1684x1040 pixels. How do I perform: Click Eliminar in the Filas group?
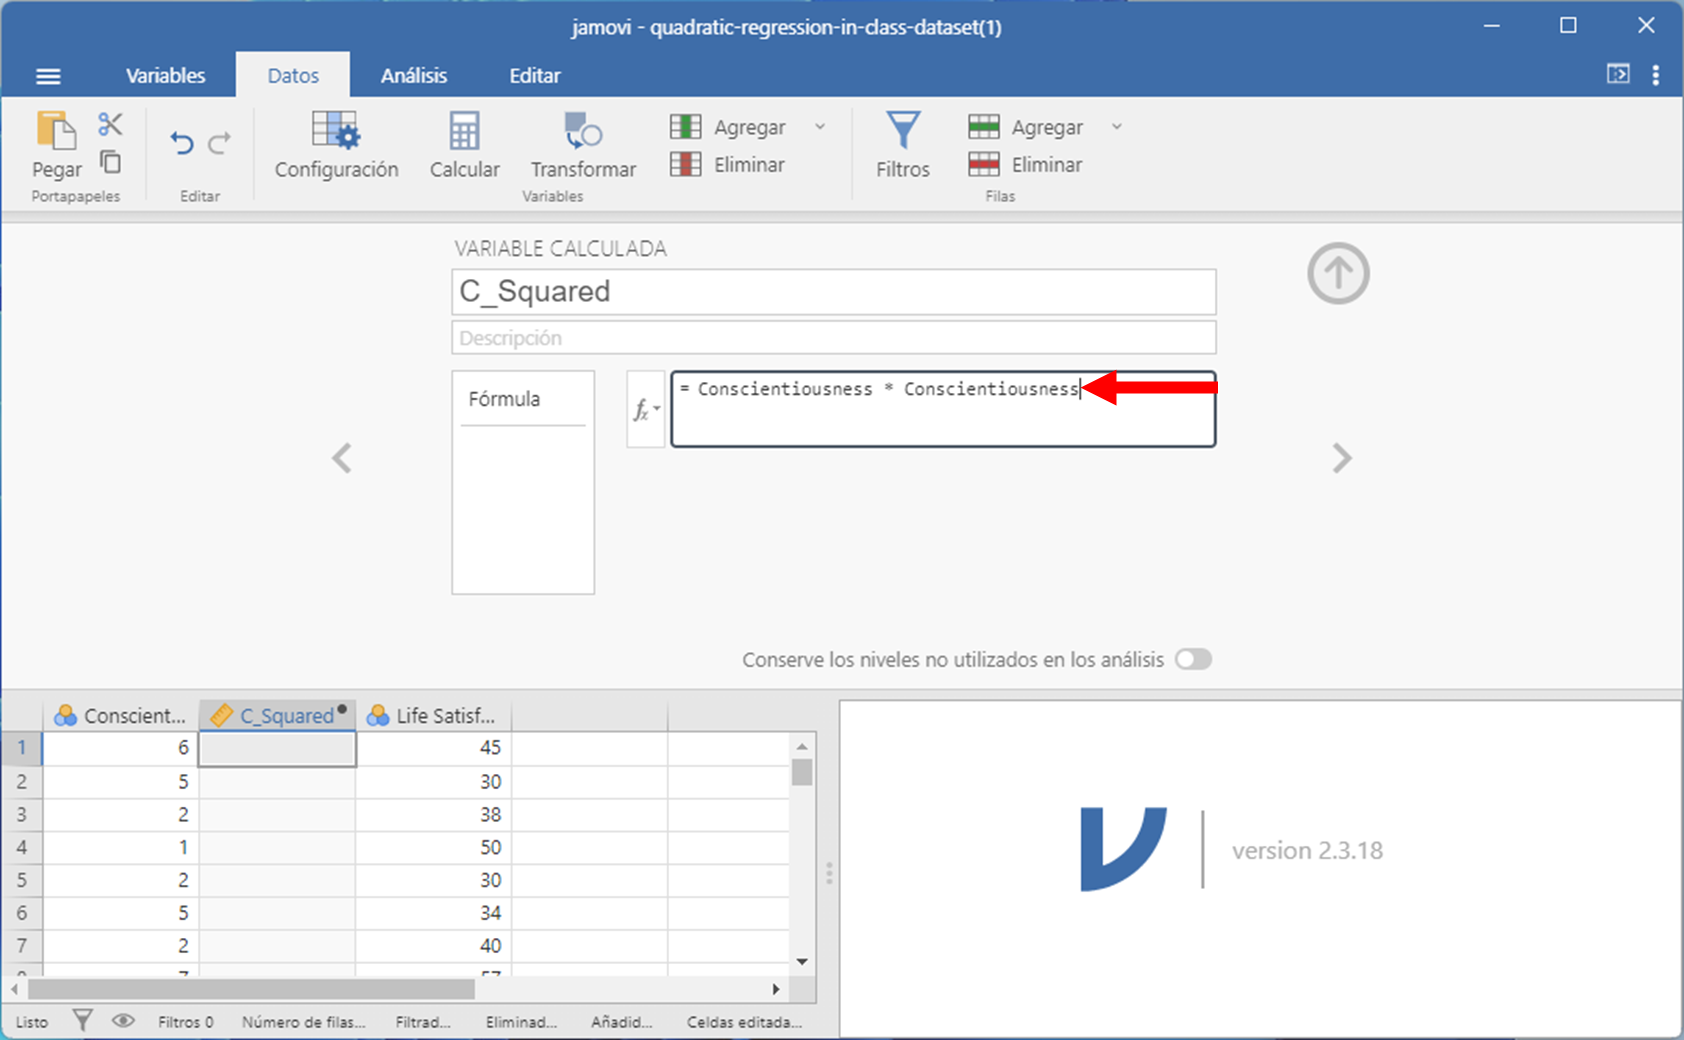click(x=1026, y=165)
